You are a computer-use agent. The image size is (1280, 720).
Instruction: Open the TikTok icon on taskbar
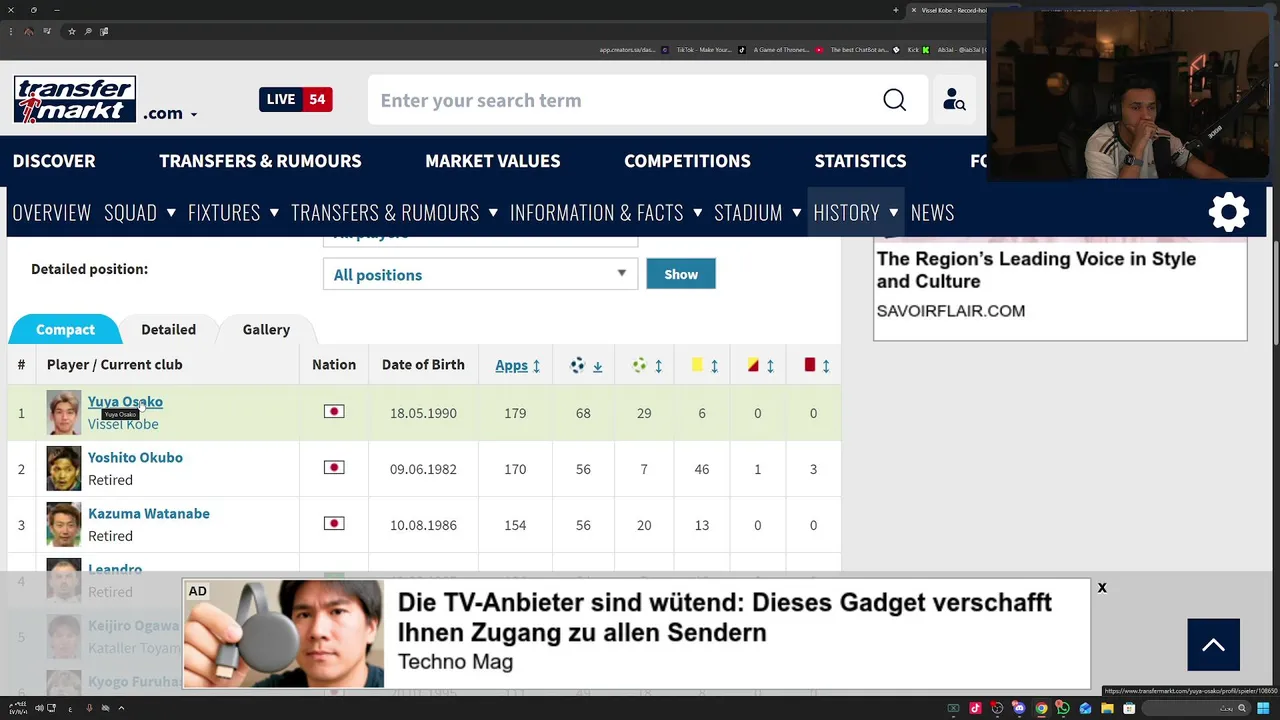(x=975, y=708)
